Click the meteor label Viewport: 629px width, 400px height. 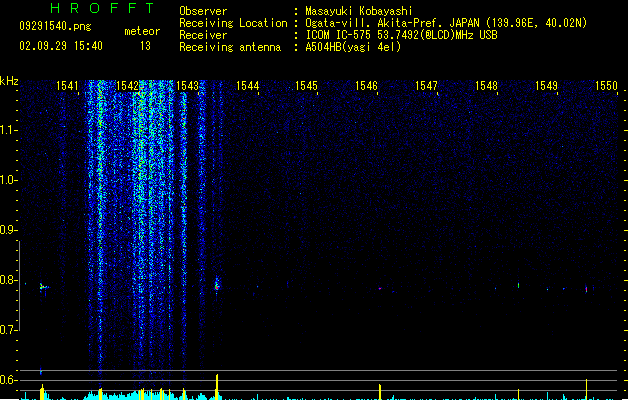coord(142,31)
